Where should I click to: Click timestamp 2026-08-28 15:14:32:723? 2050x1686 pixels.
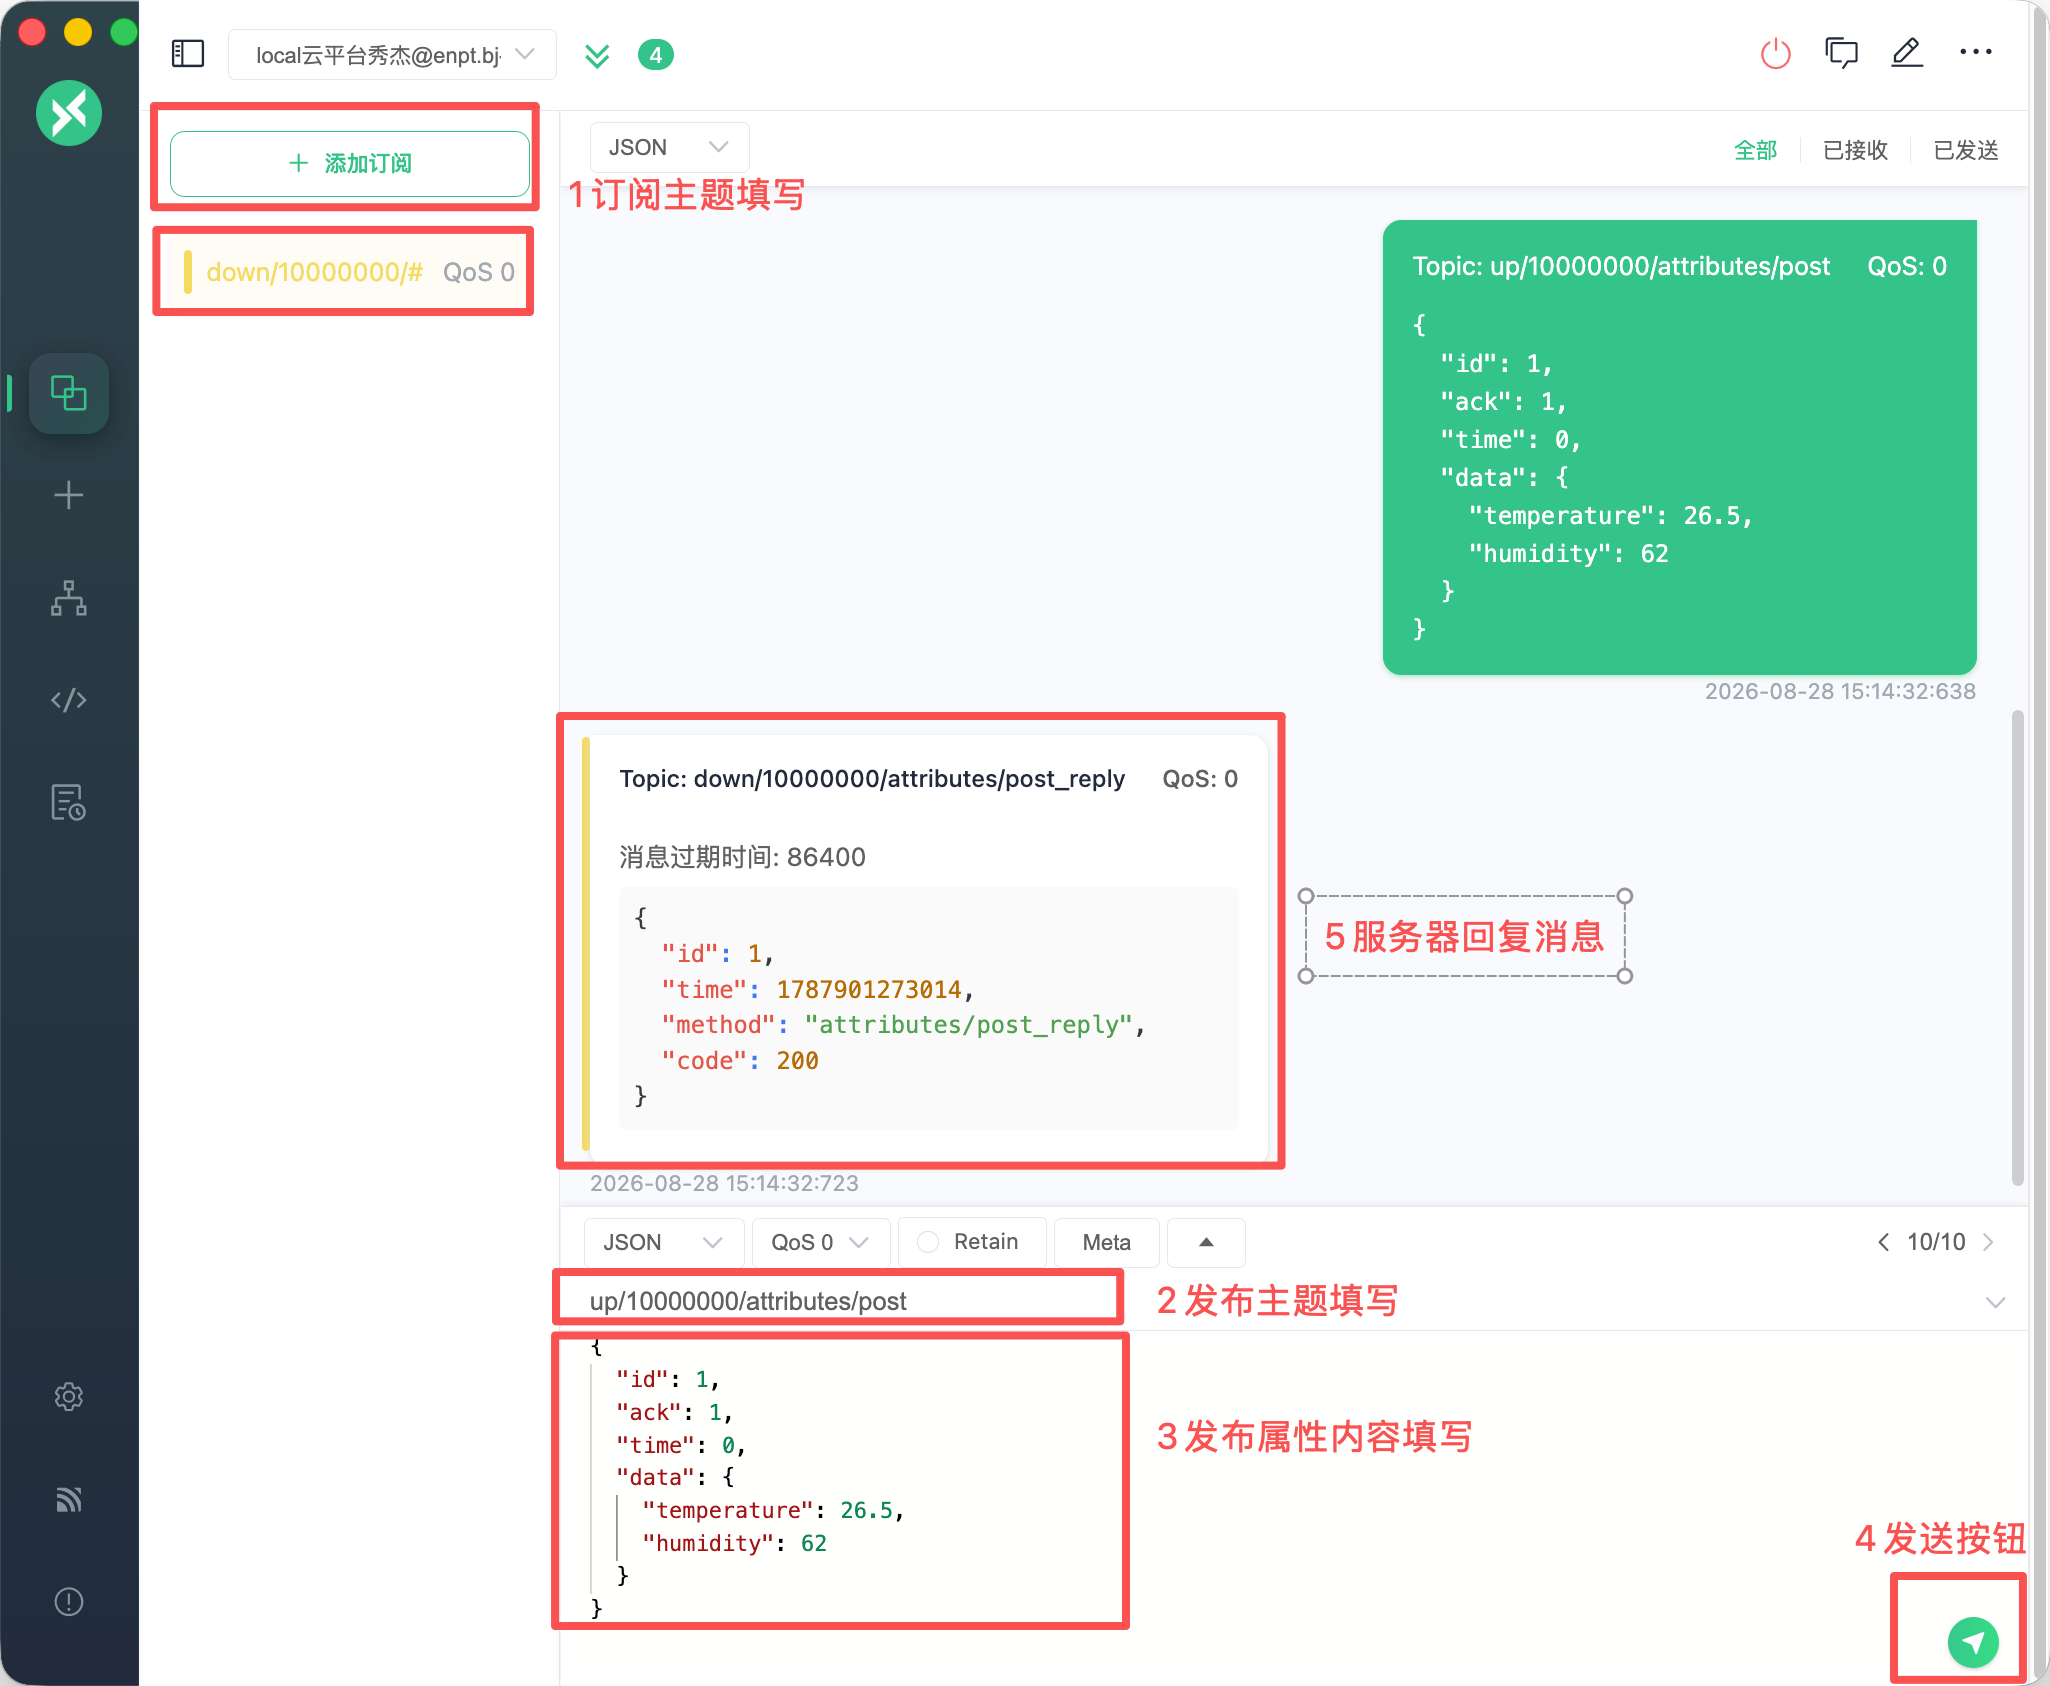724,1183
